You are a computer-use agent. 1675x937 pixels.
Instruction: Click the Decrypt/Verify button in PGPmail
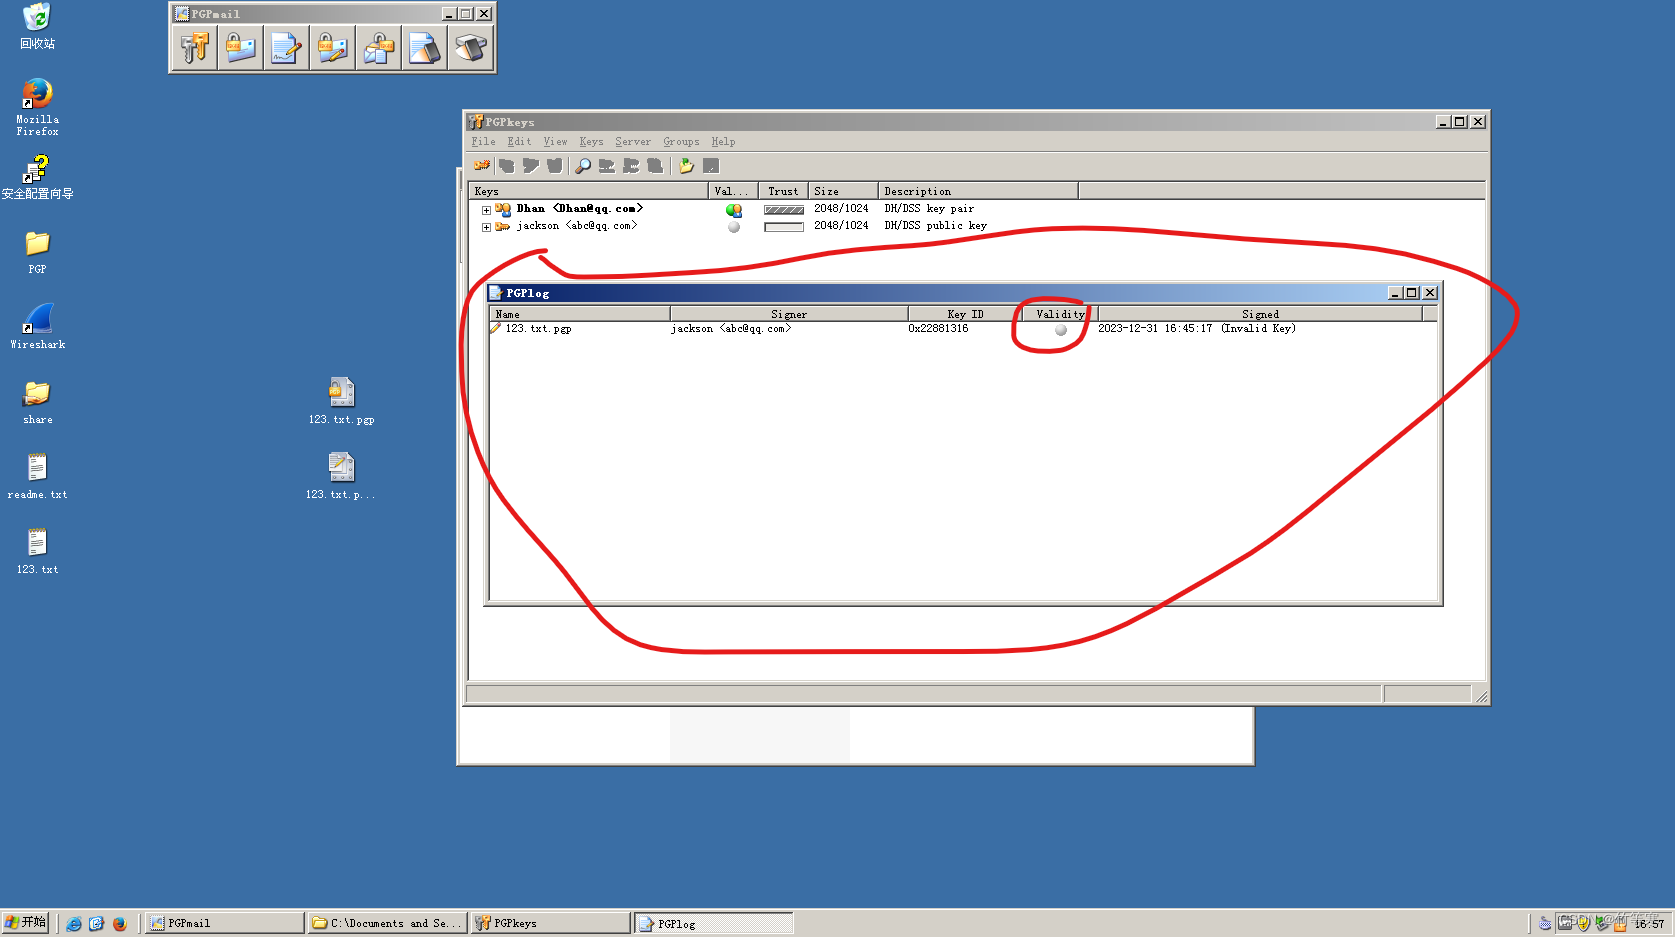(379, 47)
